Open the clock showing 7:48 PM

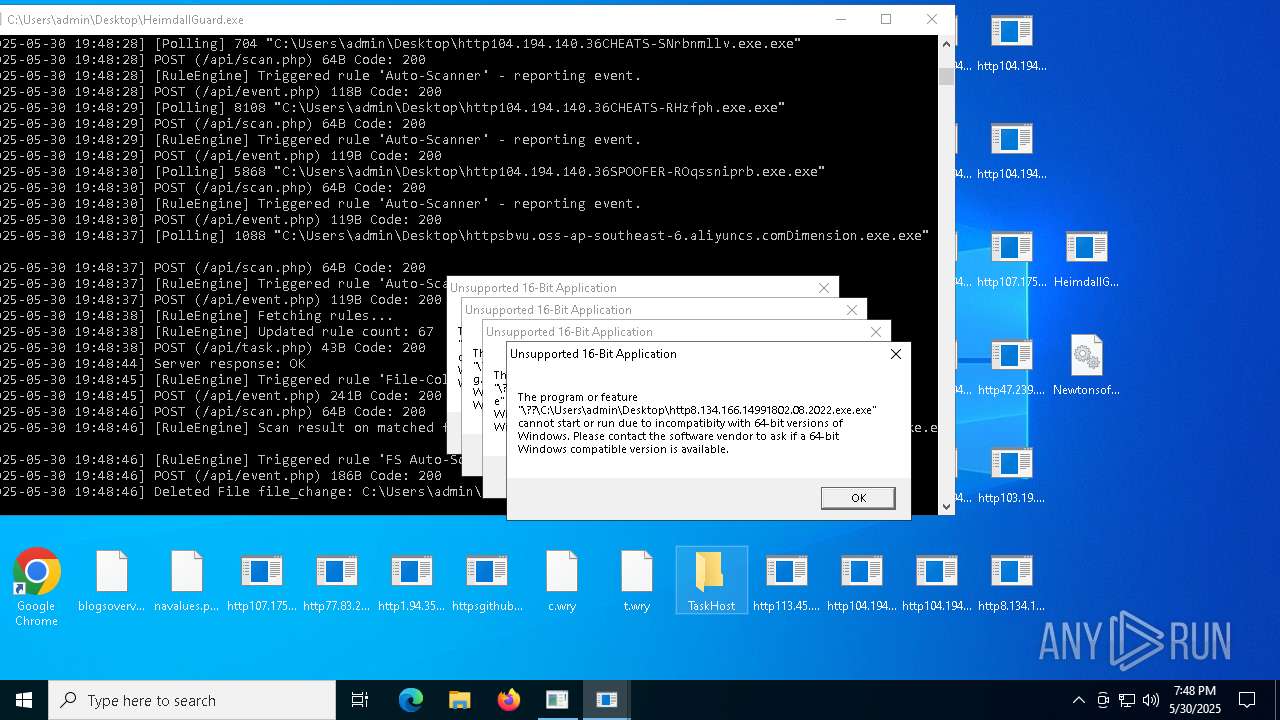pos(1195,700)
